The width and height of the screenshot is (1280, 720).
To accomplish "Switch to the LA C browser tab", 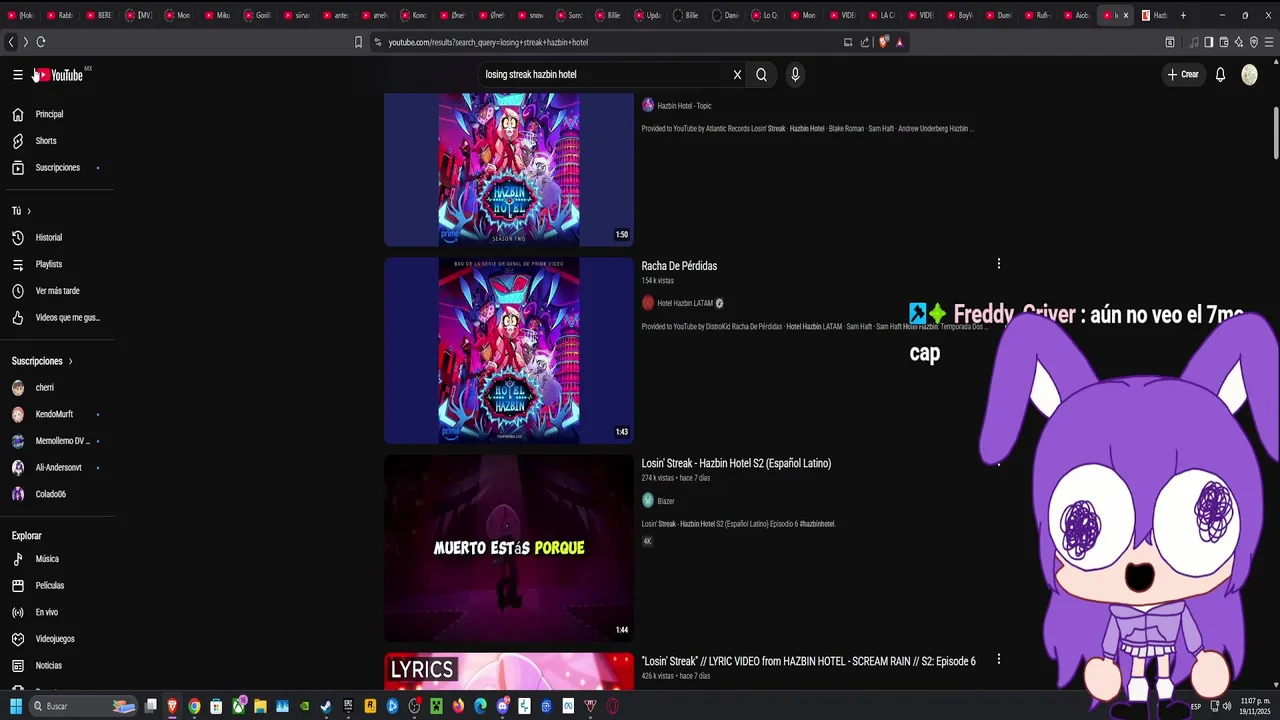I will pos(881,15).
